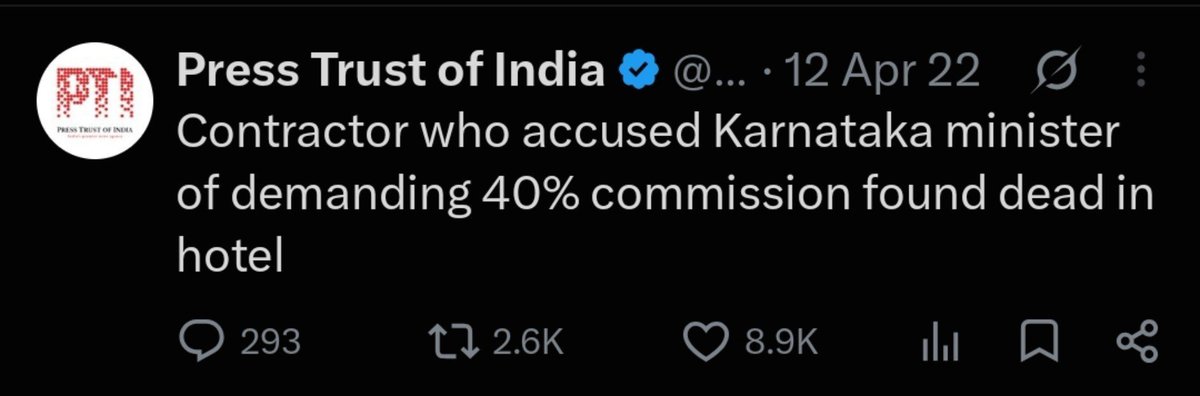The image size is (1200, 396).
Task: Click the blue verified badge
Action: (638, 73)
